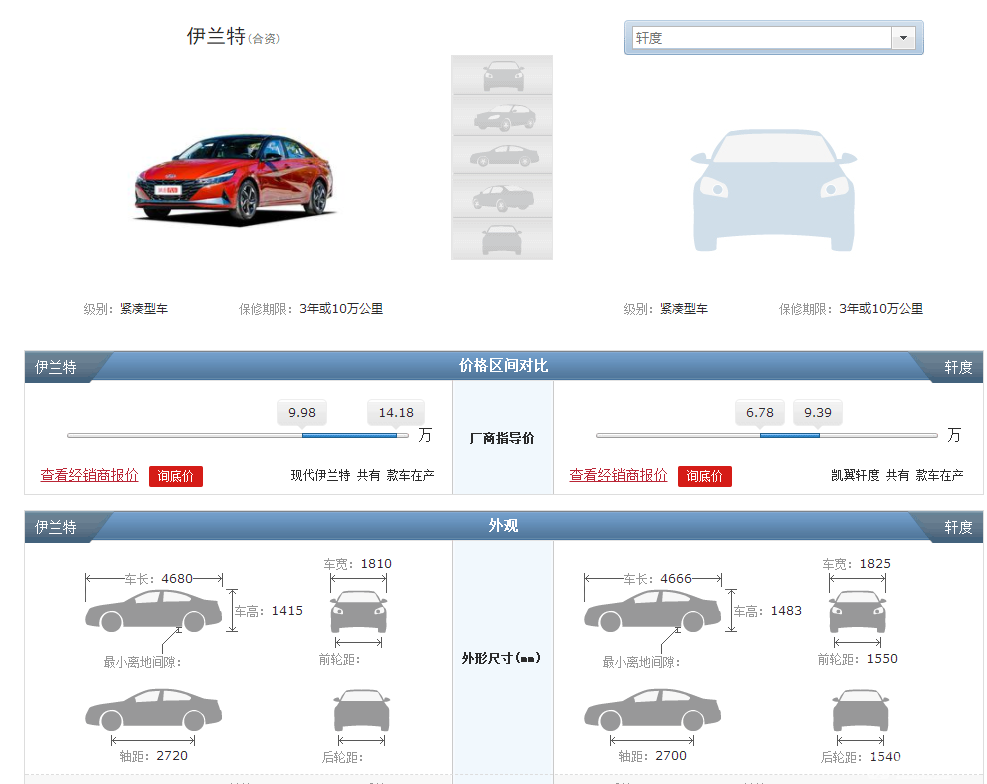Viewport: 987px width, 784px height.
Task: Click 车长: 4680 dimension text
Action: [x=159, y=579]
